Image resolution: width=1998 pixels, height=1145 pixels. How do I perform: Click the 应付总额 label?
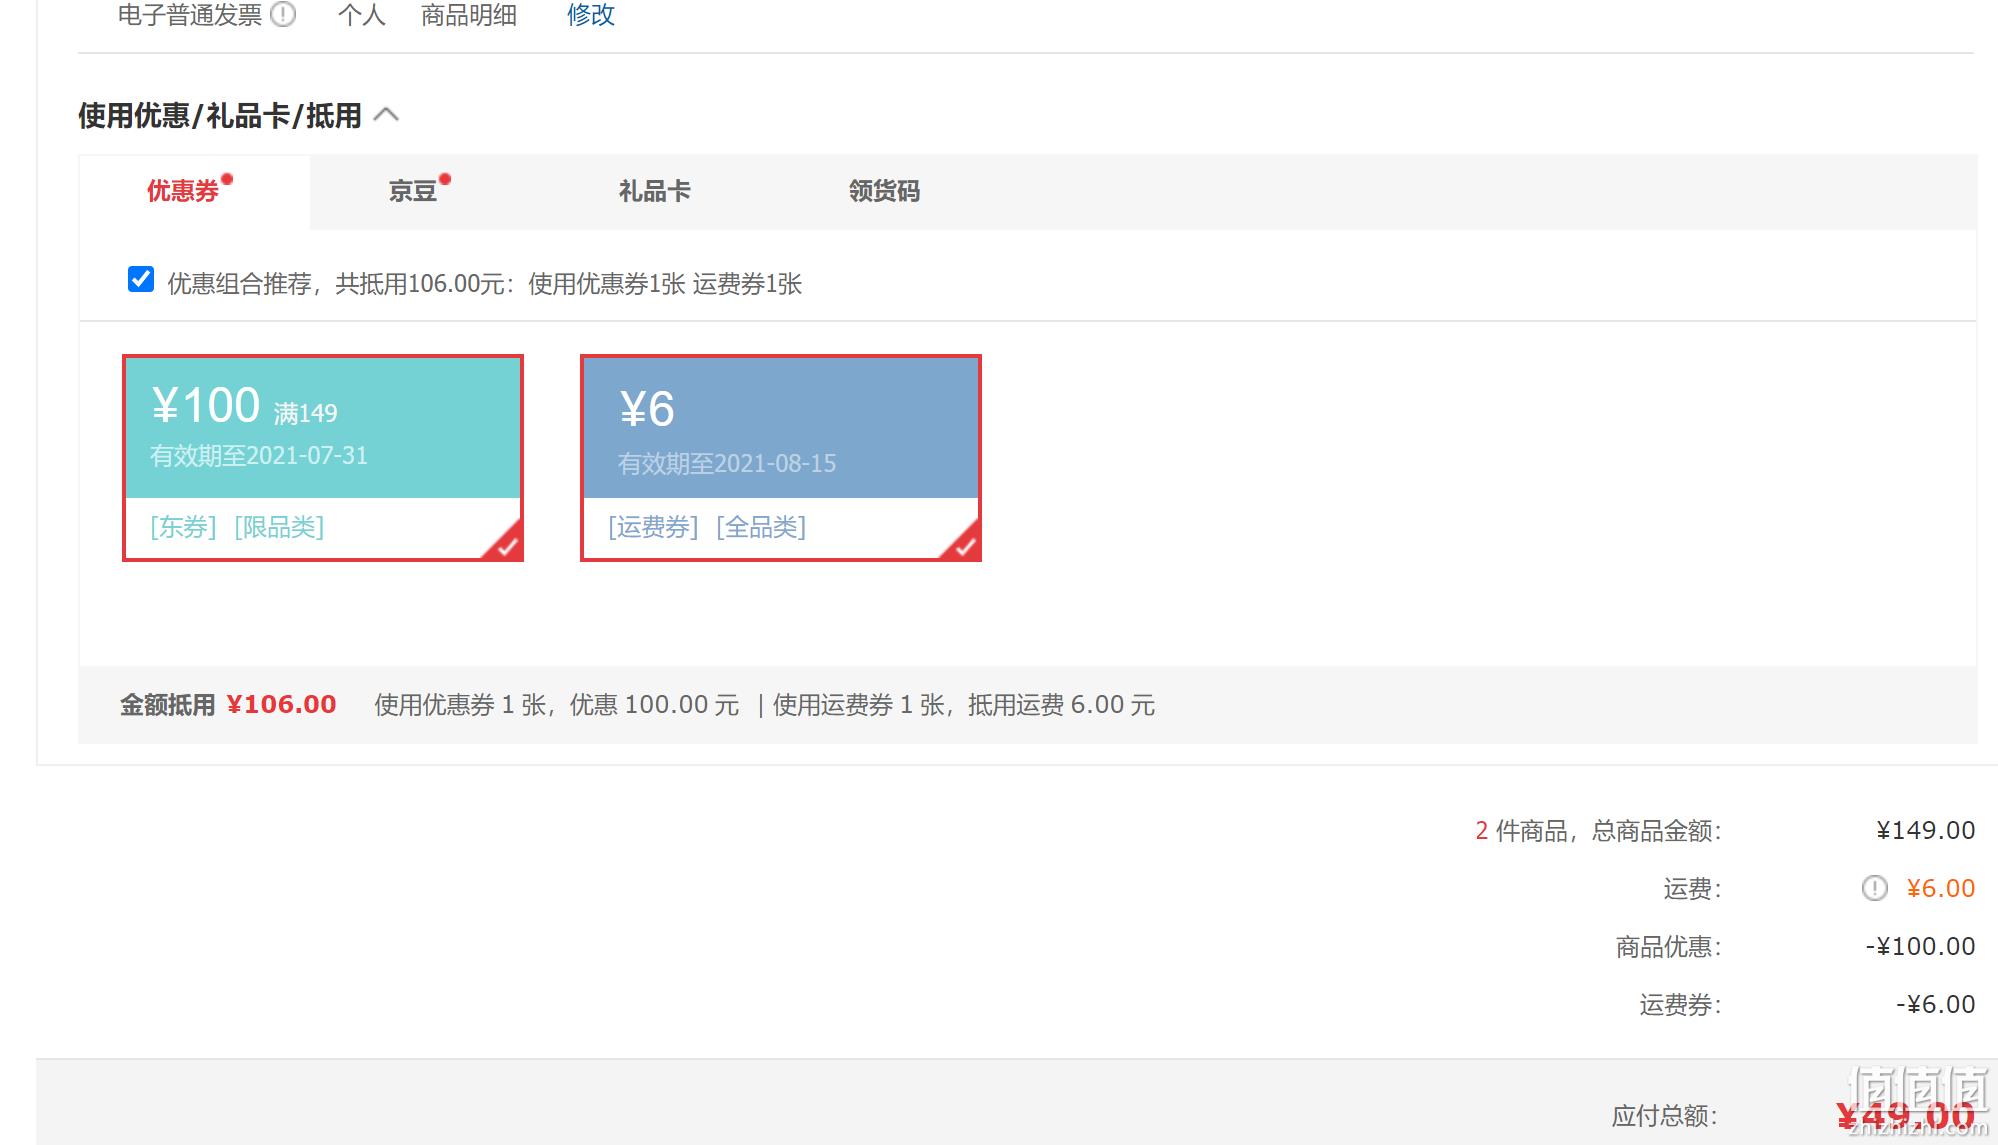(x=1665, y=1116)
